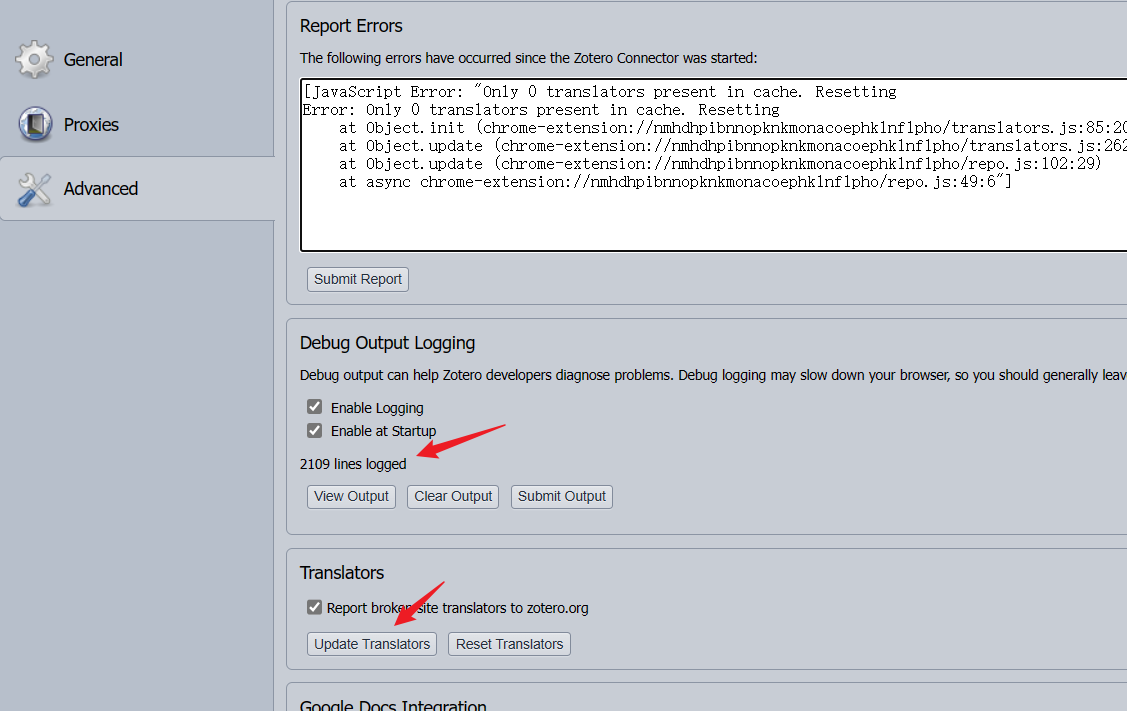Click the Report Errors heading
Viewport: 1127px width, 711px height.
coord(351,26)
